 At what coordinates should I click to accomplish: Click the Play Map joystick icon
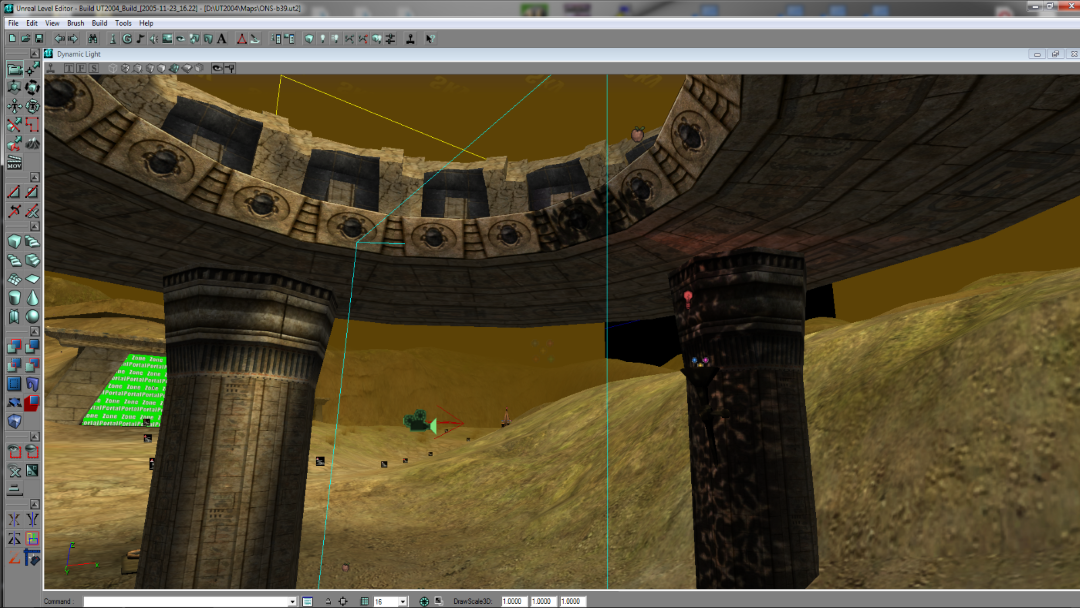tap(411, 39)
